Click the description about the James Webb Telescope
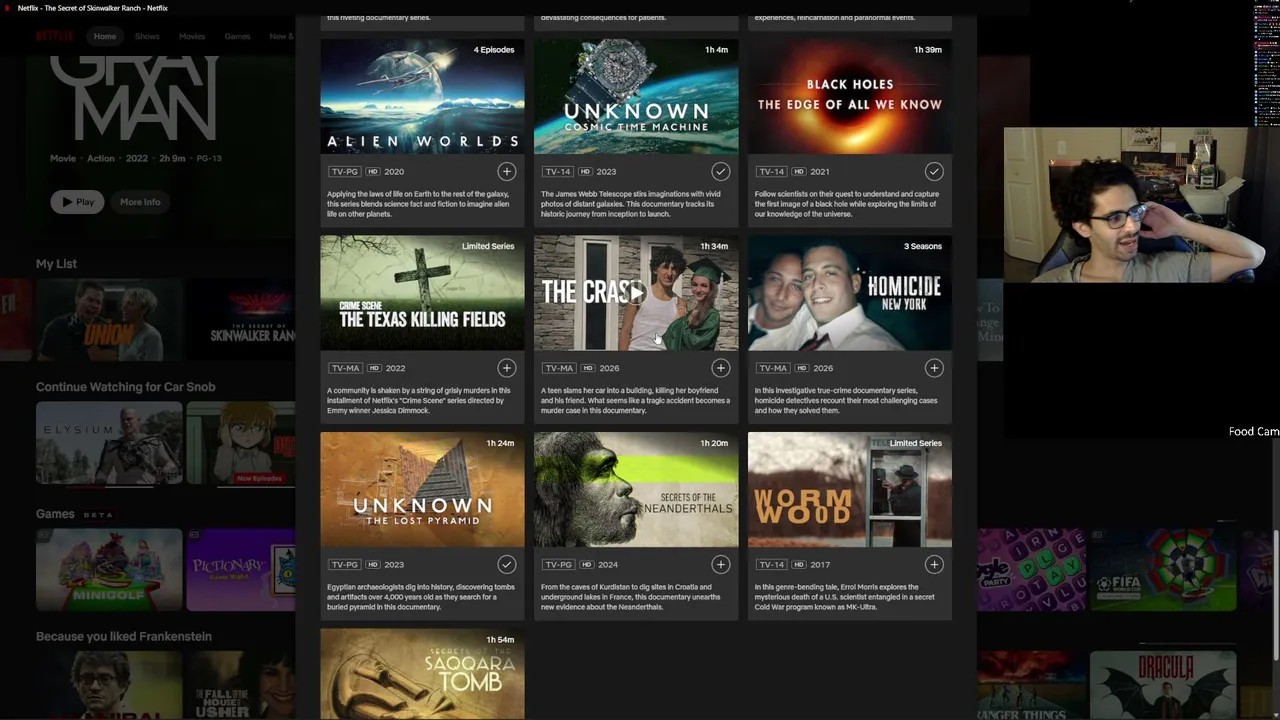 tap(631, 204)
